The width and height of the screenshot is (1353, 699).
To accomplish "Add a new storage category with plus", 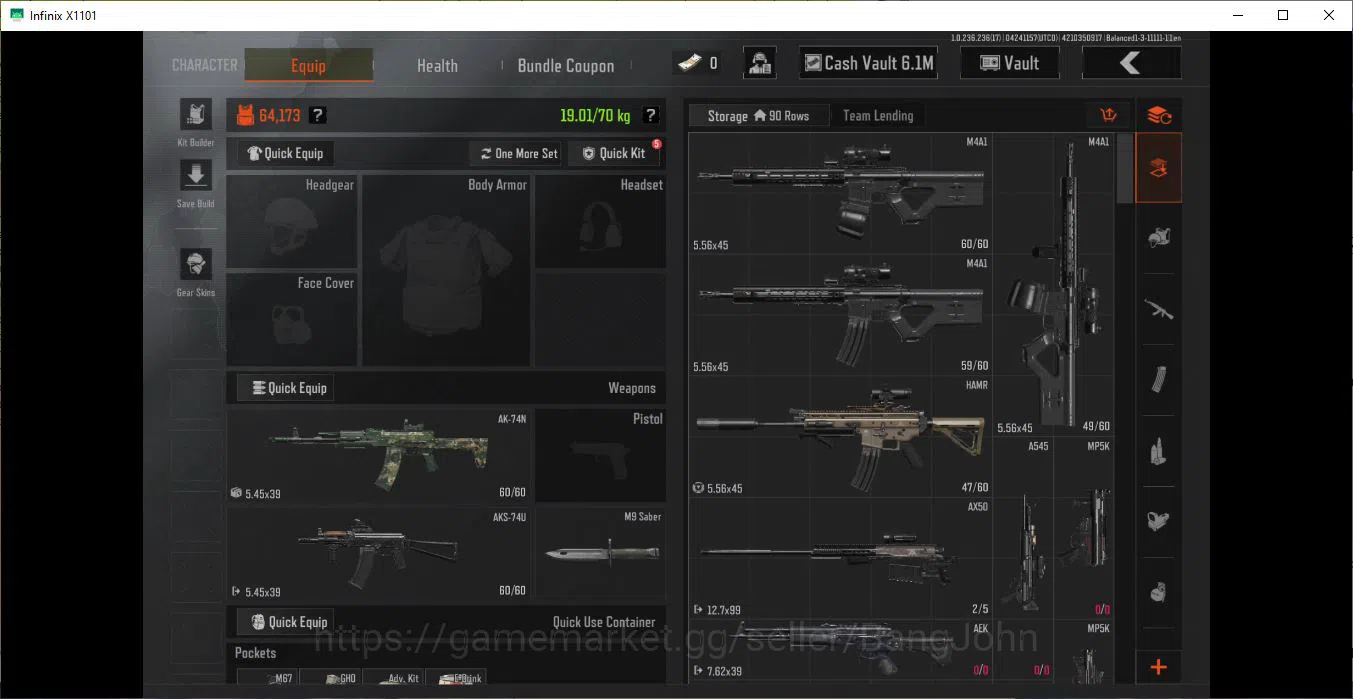I will click(1159, 667).
